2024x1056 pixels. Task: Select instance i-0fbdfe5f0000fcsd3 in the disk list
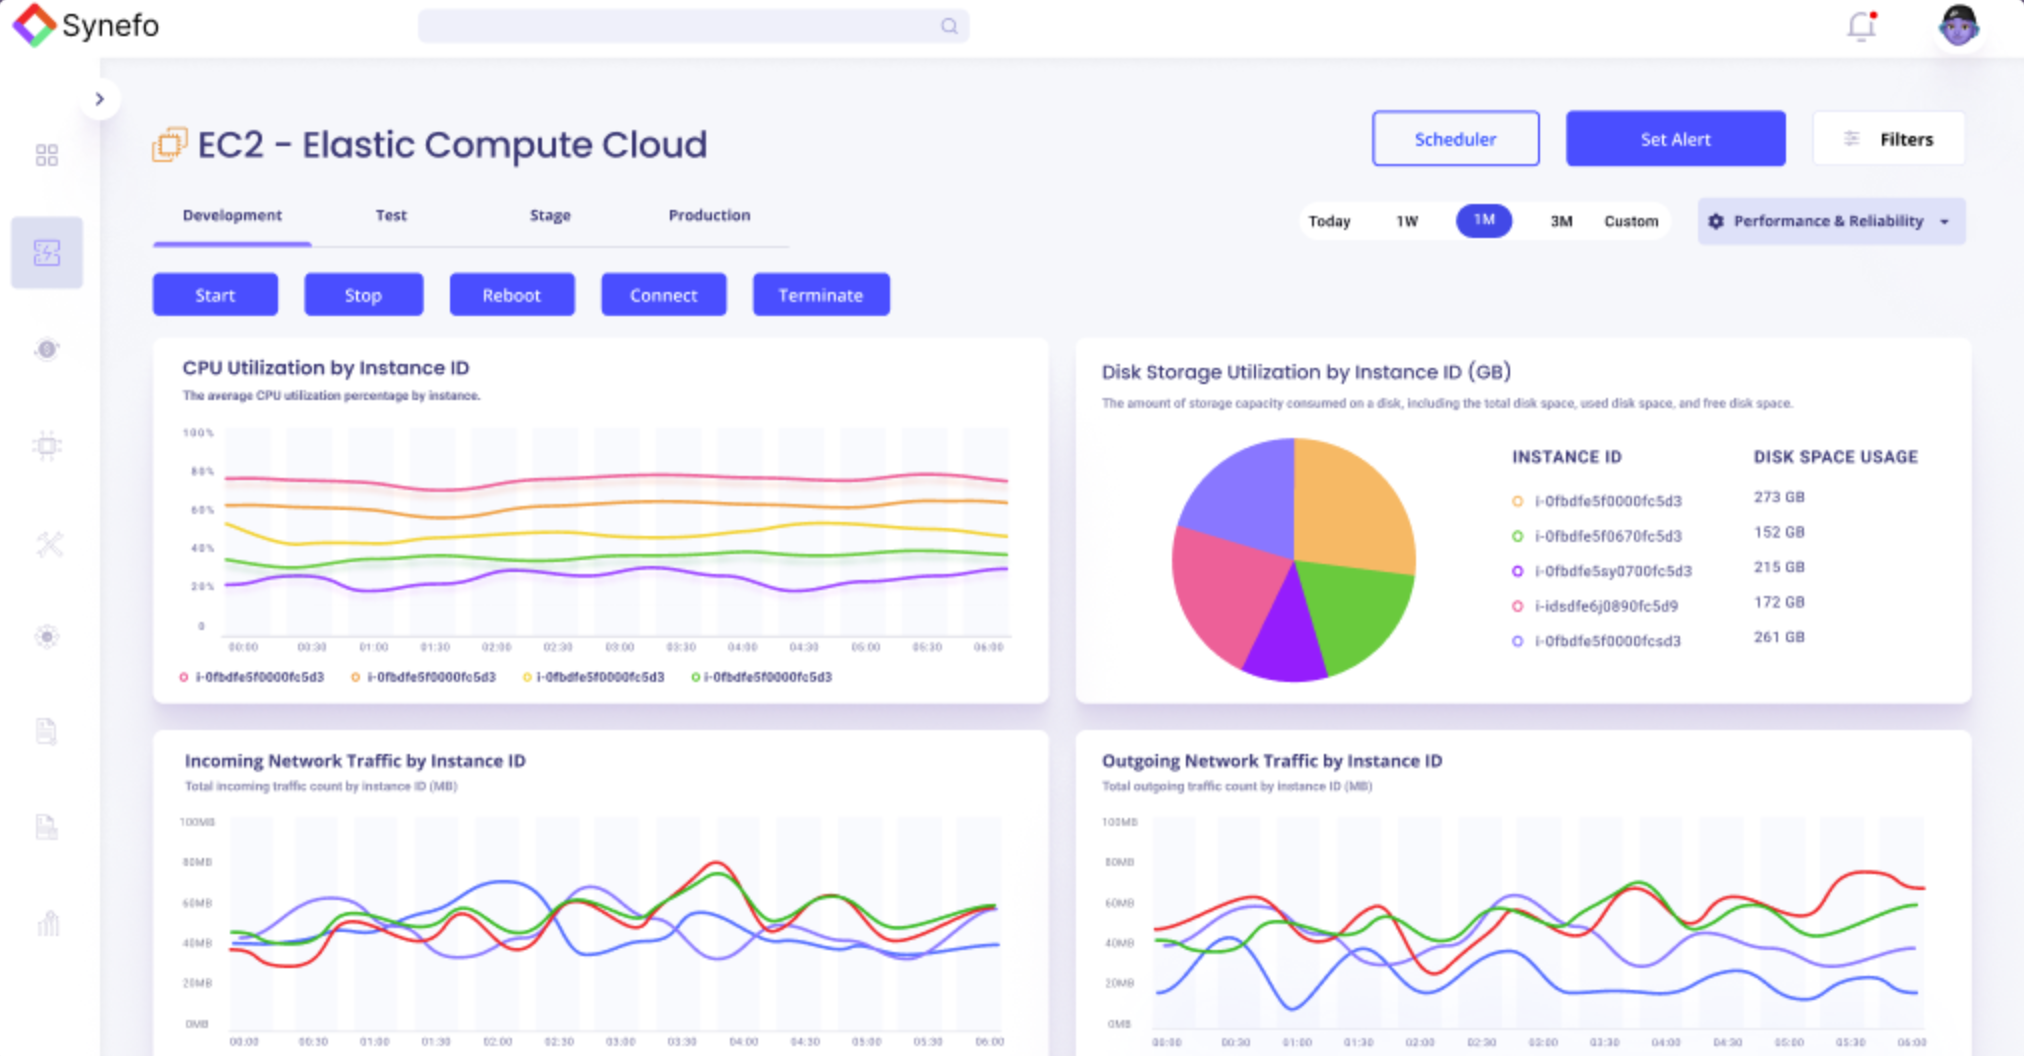pos(1597,641)
